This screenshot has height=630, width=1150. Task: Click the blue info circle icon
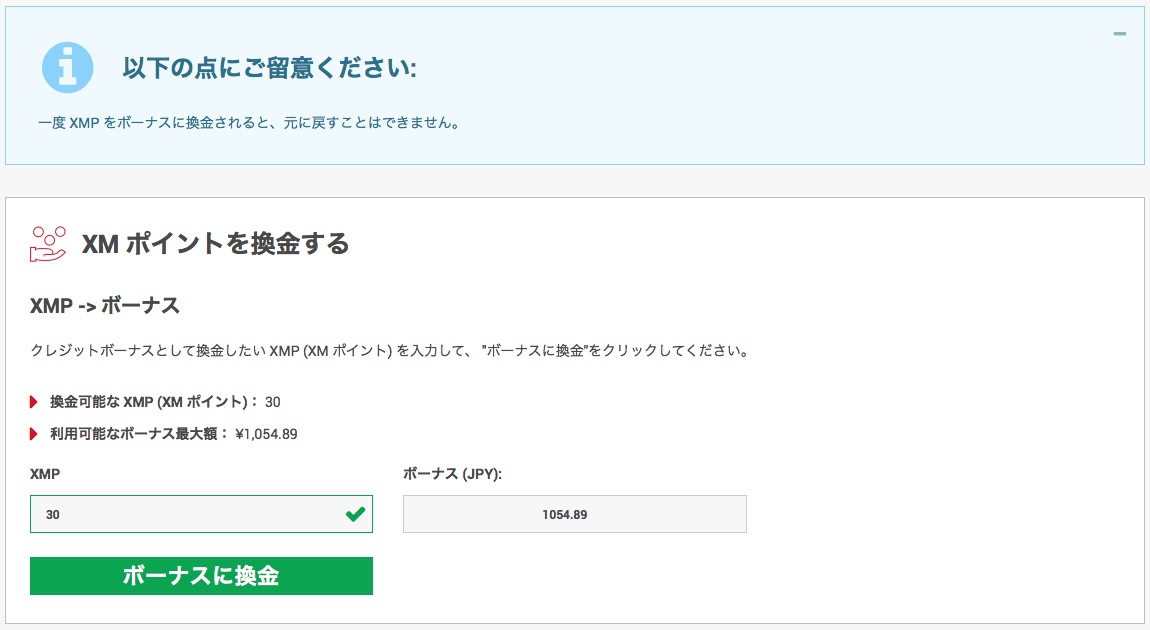[67, 67]
